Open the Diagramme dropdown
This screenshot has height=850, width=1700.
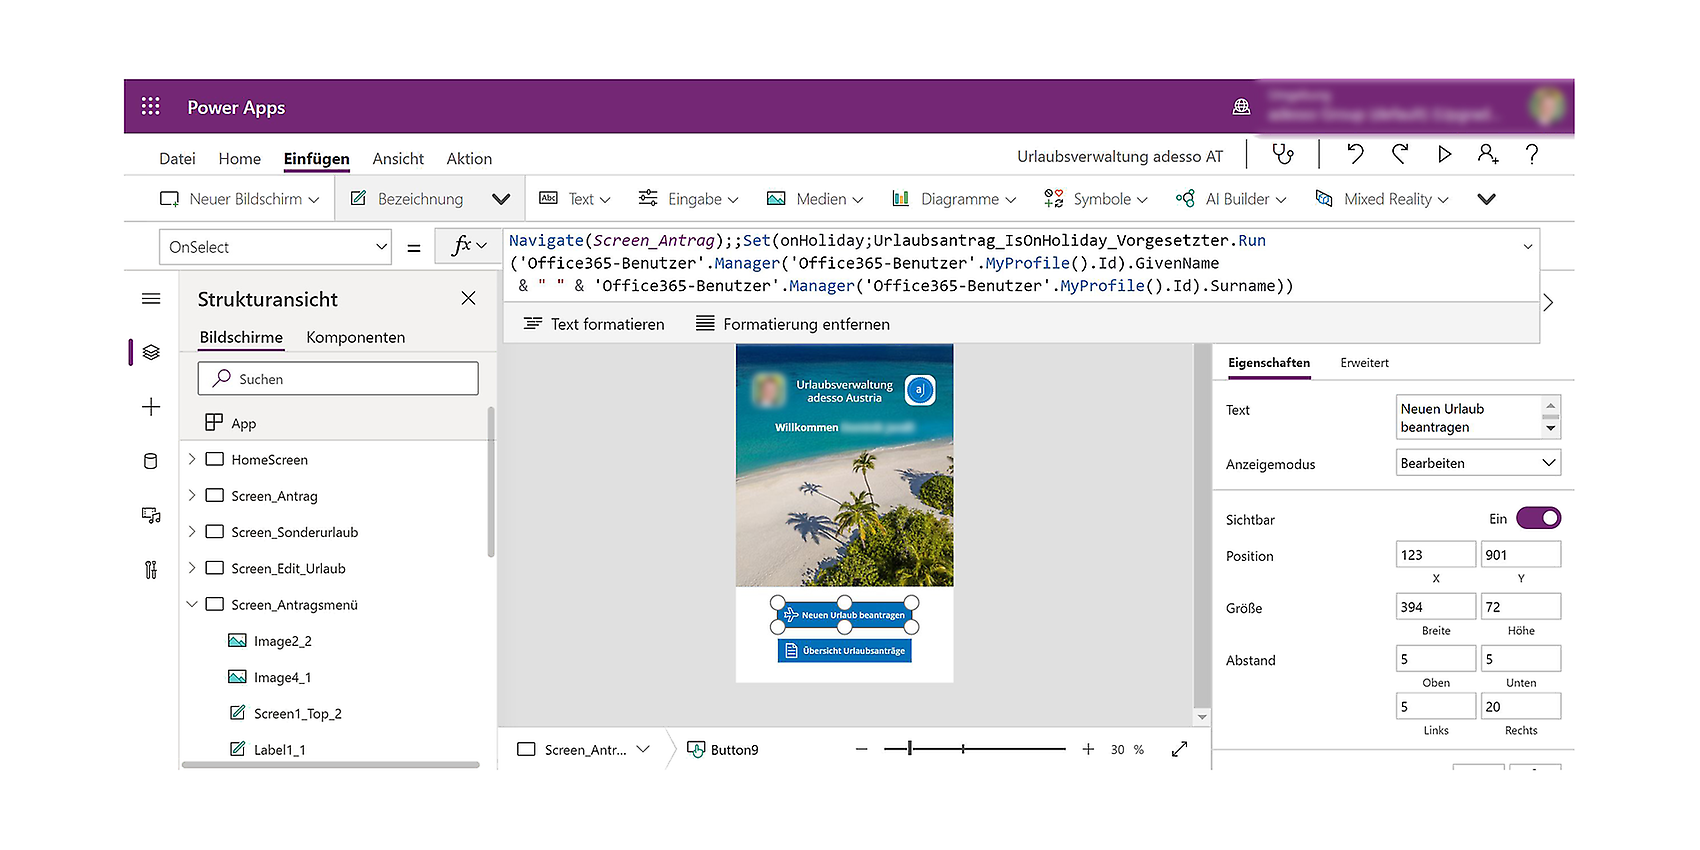click(954, 199)
